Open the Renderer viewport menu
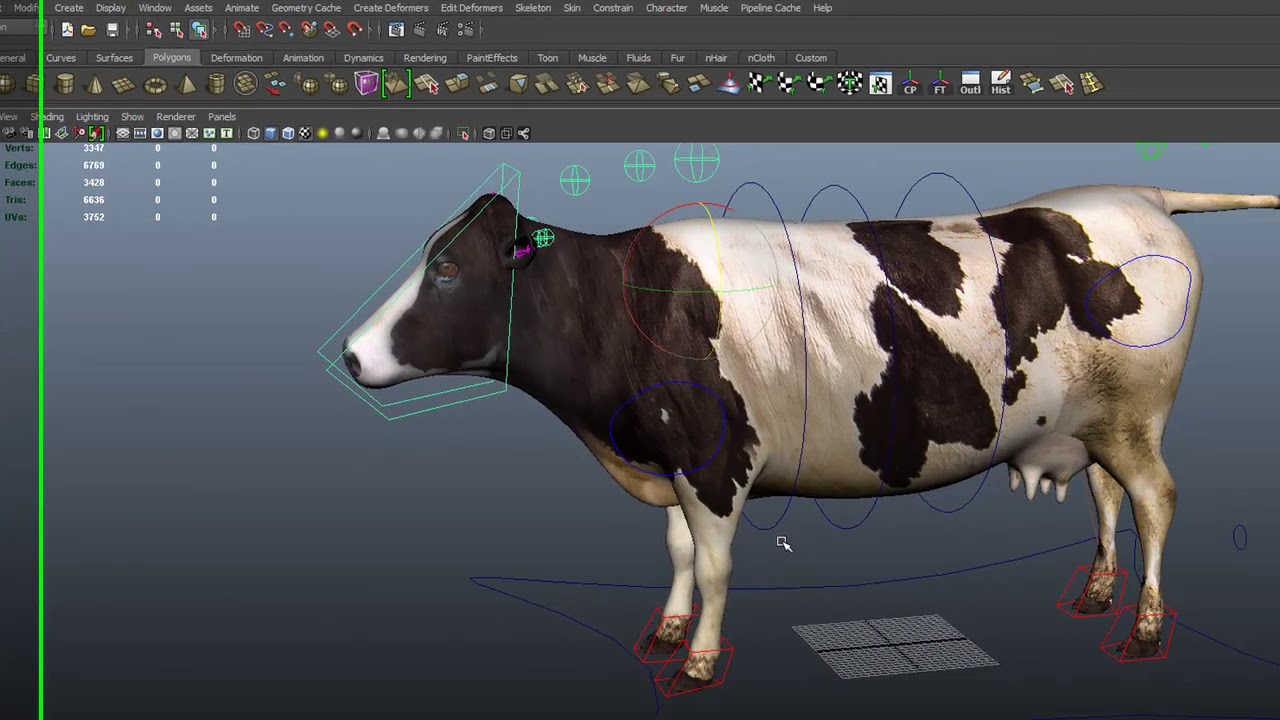The image size is (1280, 720). [x=176, y=117]
